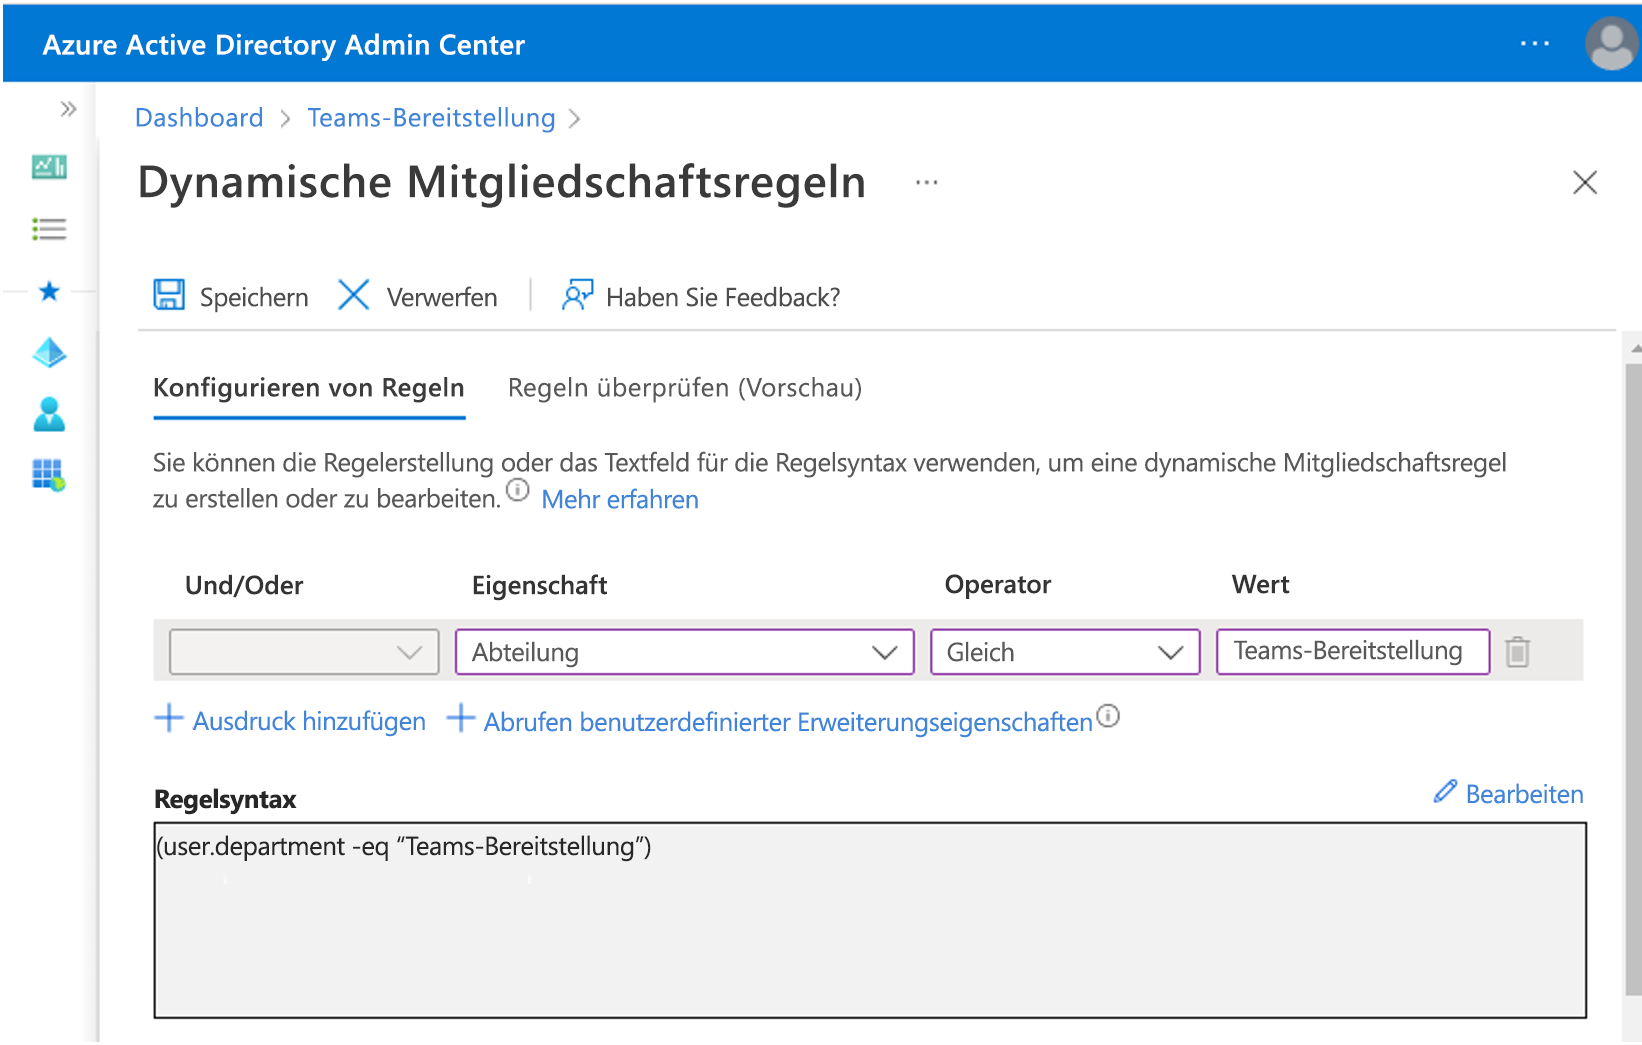1642x1045 pixels.
Task: Open Azure Active Directory diamond icon
Action: (49, 352)
